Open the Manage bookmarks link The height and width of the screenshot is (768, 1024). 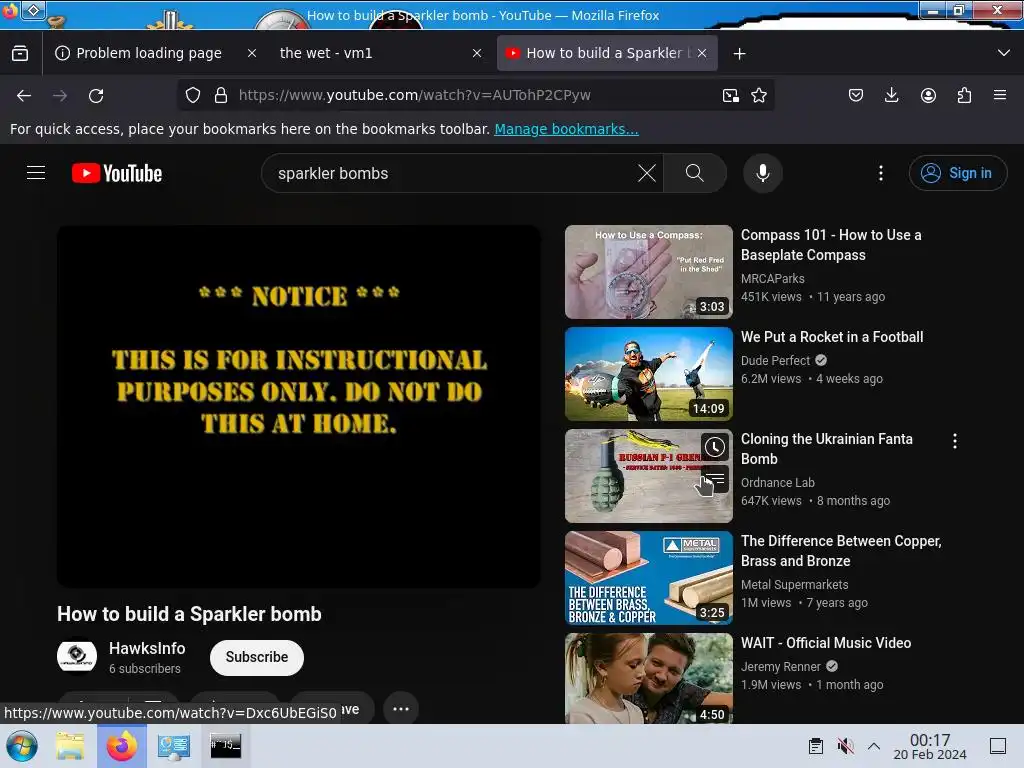[x=566, y=129]
